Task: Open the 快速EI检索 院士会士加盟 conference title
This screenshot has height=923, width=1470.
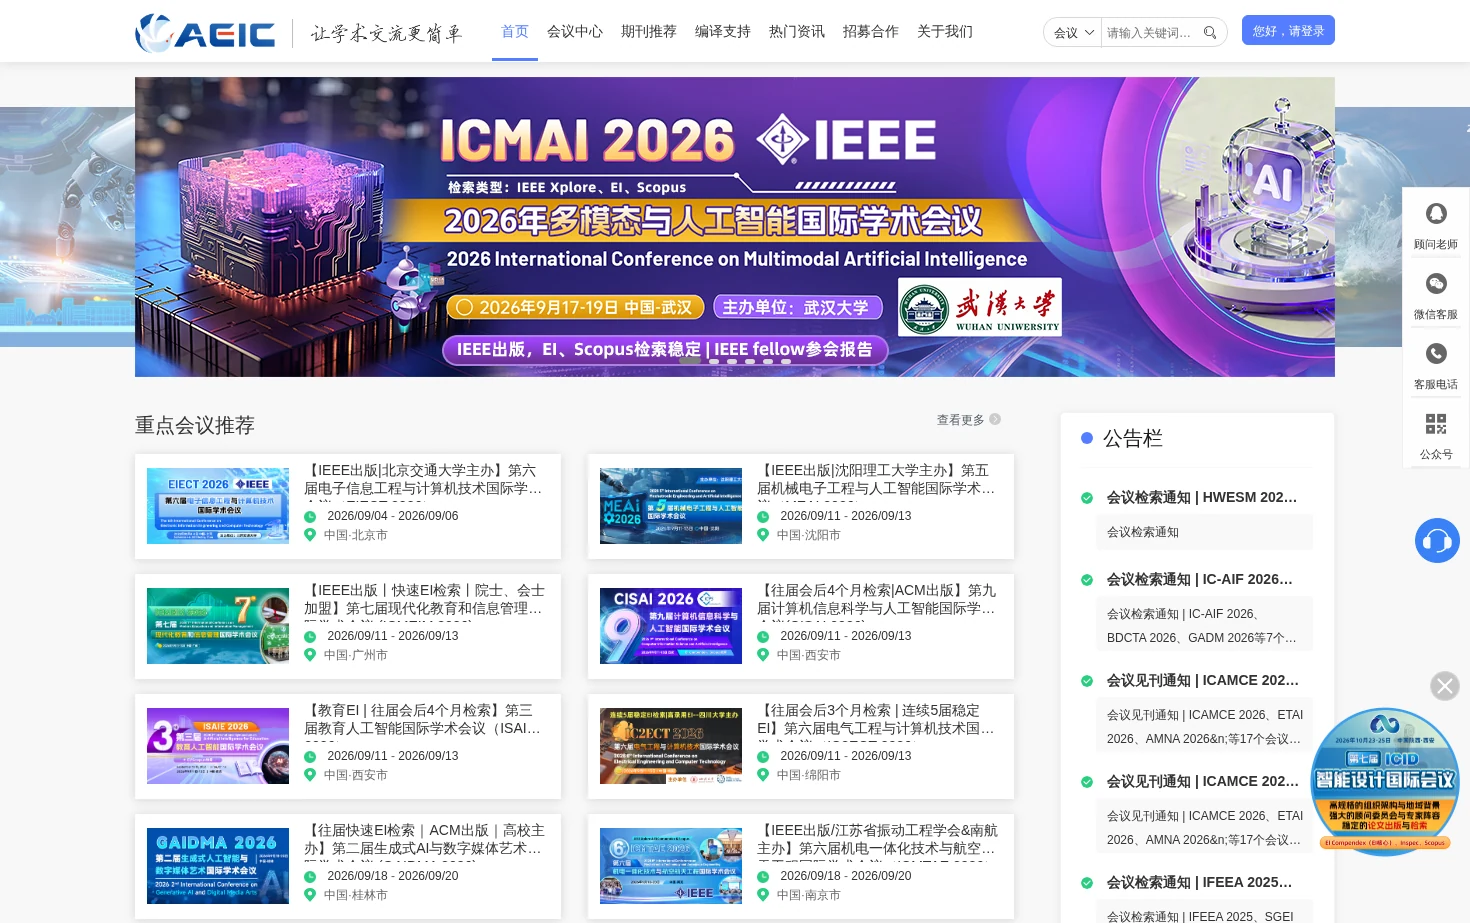Action: (424, 600)
